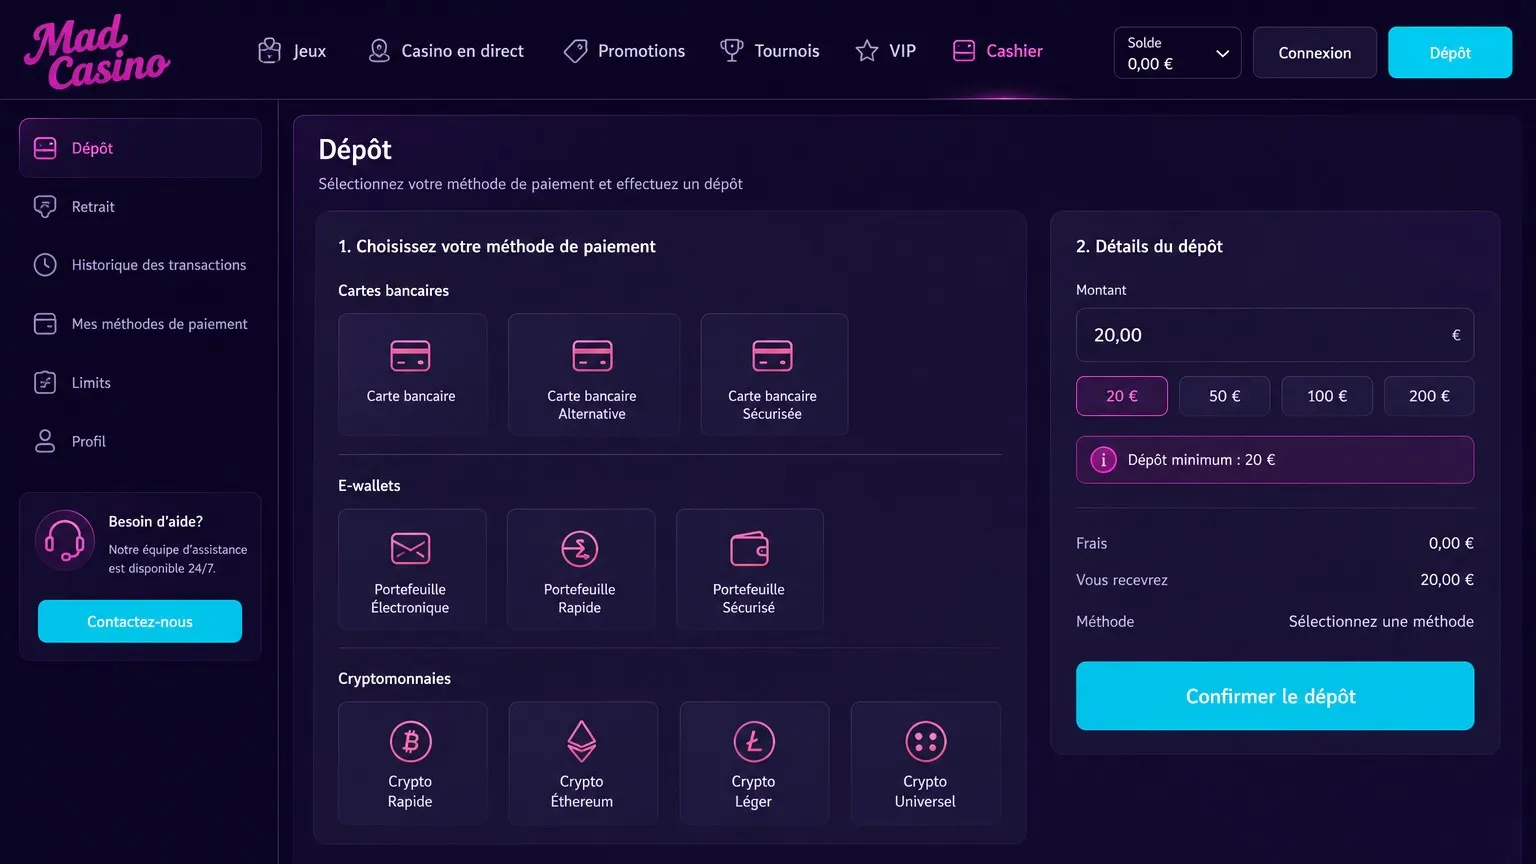View the Profil page
Image resolution: width=1536 pixels, height=864 pixels.
140,441
